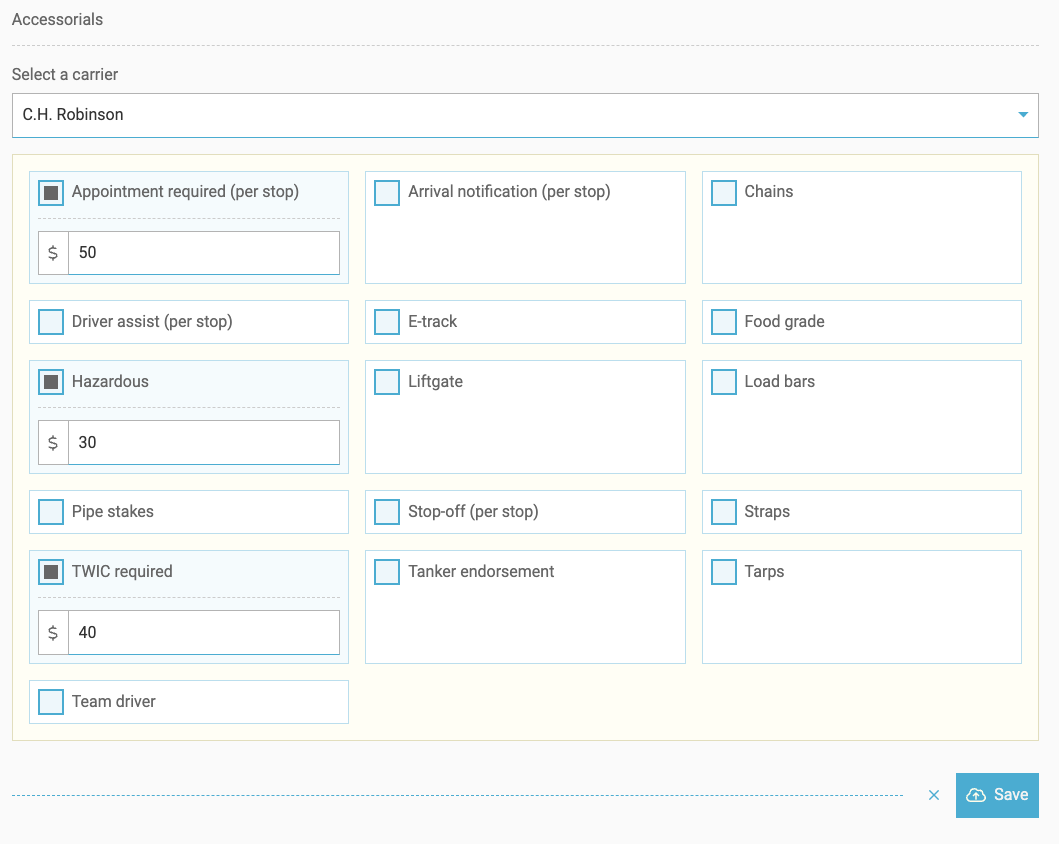Check the Load bars option

click(x=724, y=383)
